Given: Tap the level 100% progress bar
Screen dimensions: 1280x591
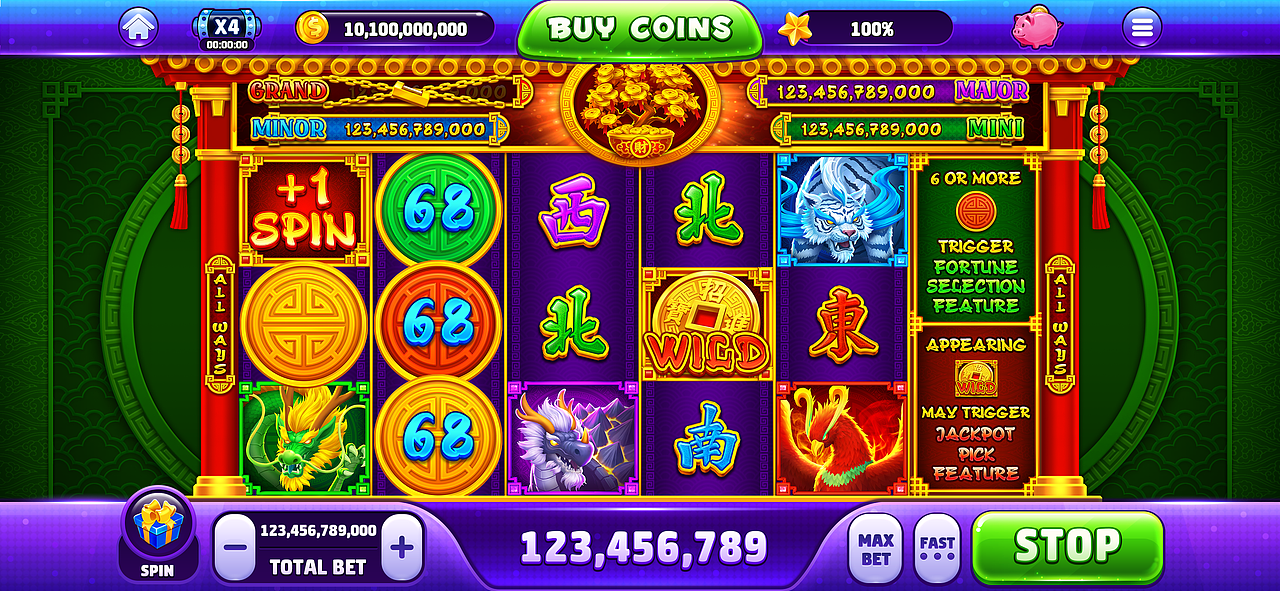Looking at the screenshot, I should (x=872, y=29).
